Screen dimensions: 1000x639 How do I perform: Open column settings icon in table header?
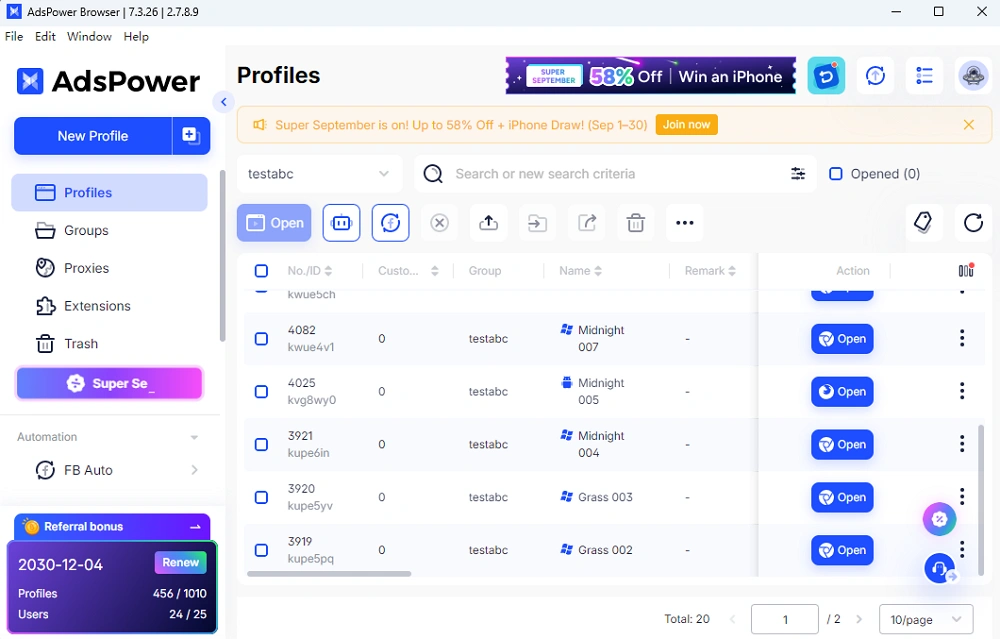click(966, 270)
